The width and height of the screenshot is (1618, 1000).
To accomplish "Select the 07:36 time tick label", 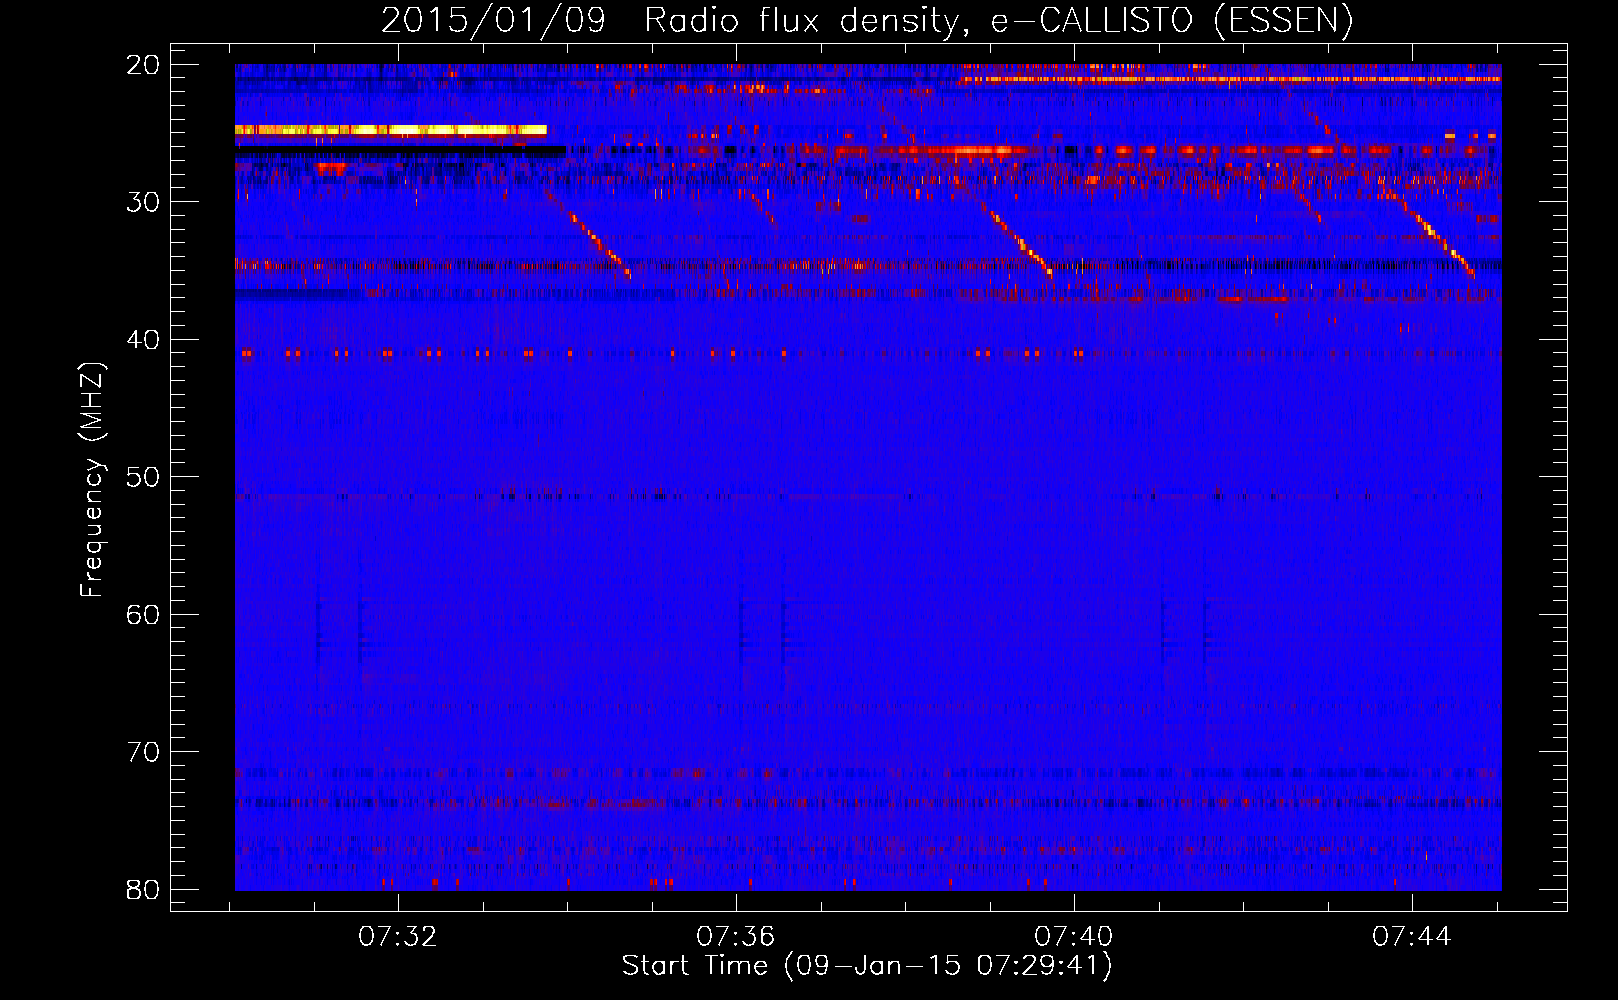I will [736, 937].
